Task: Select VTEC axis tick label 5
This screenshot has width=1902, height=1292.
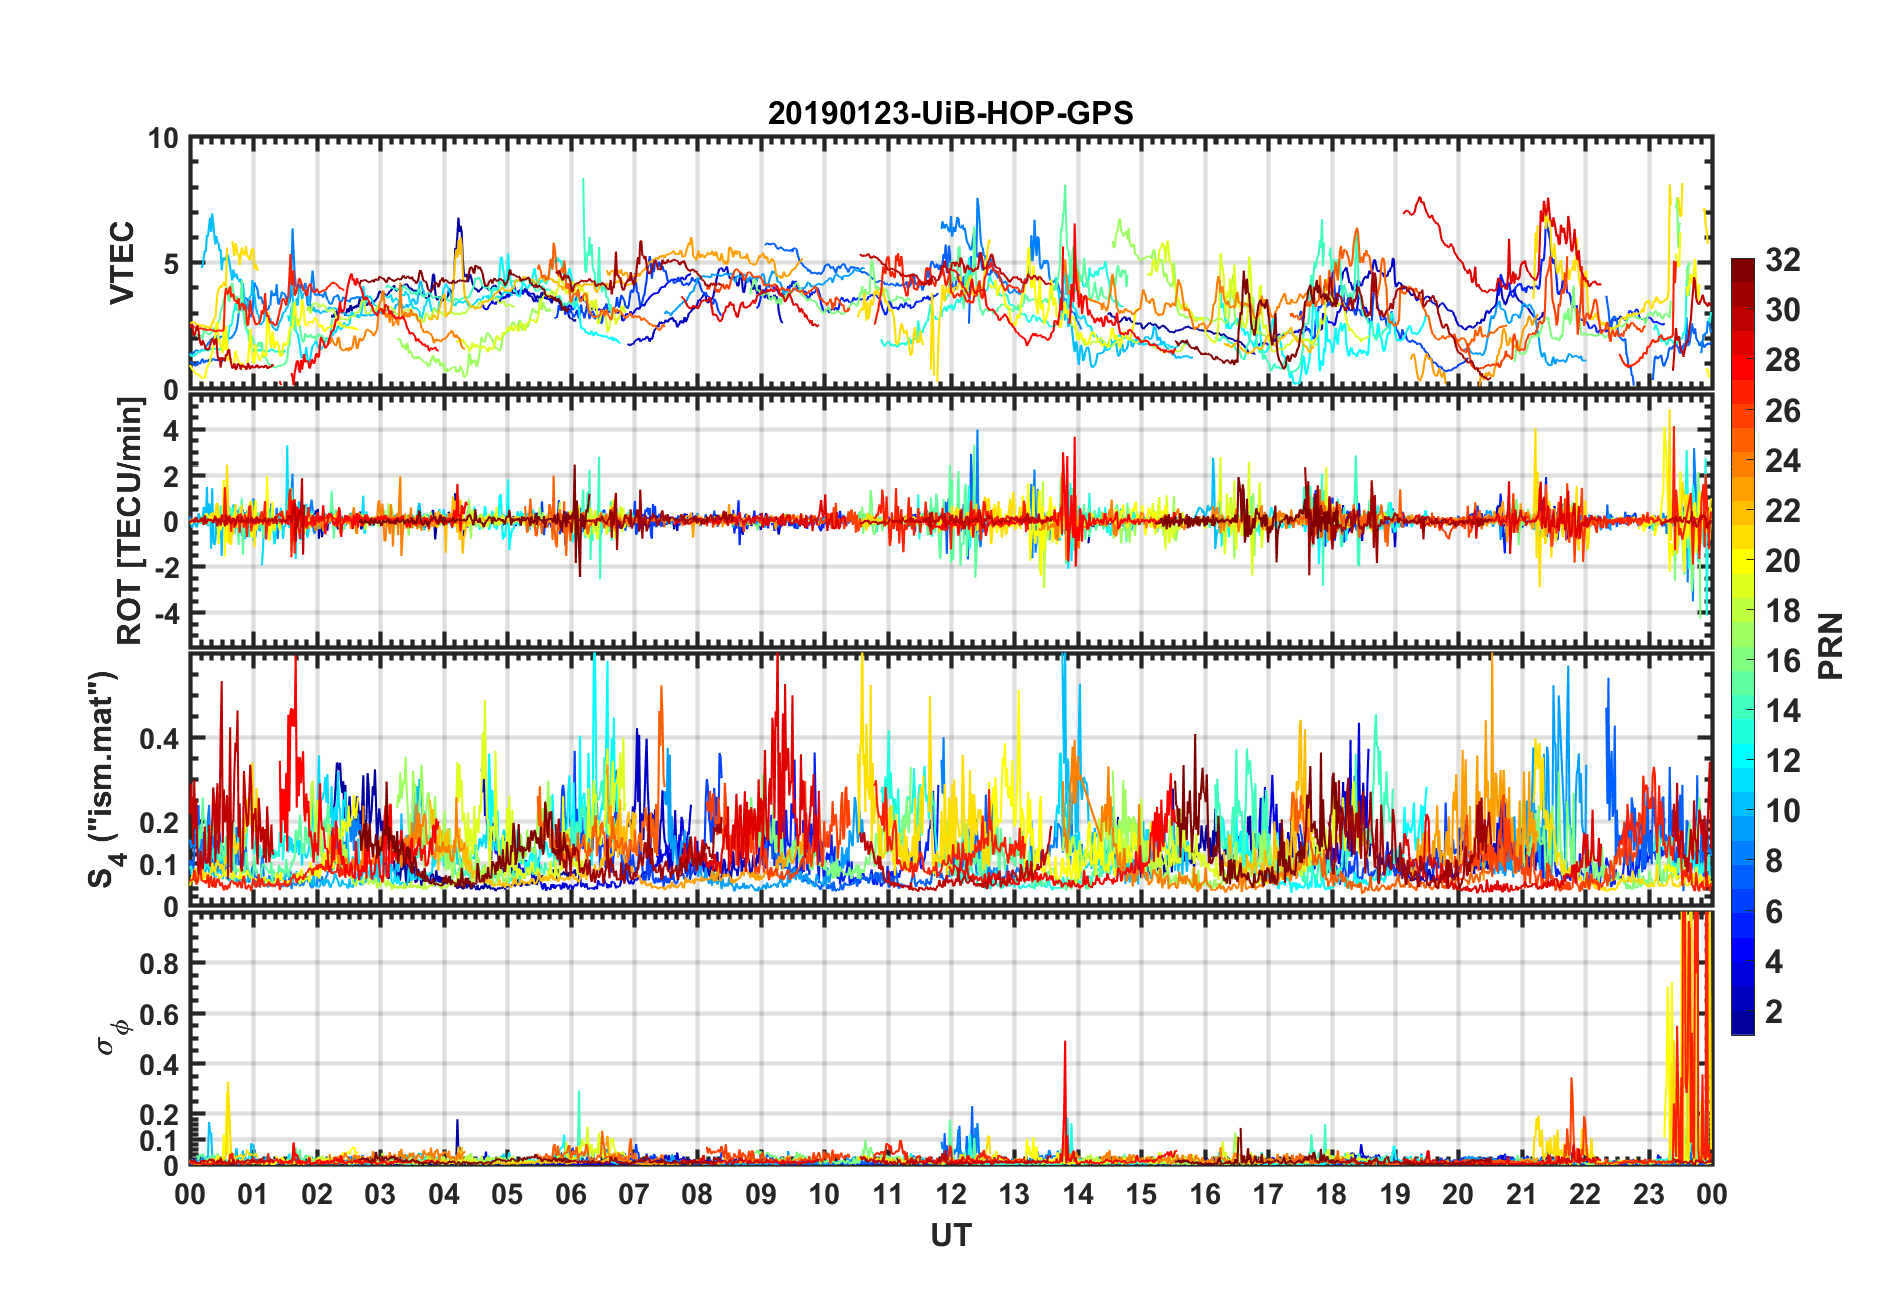Action: coord(171,264)
